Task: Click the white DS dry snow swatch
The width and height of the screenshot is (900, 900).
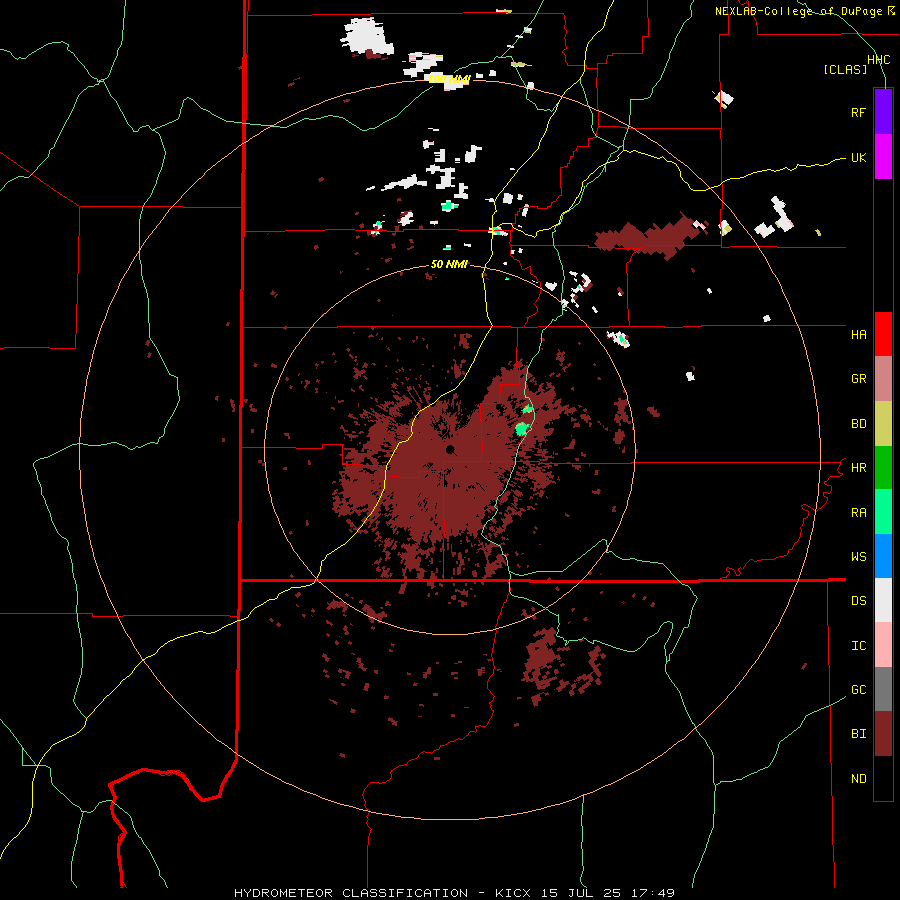Action: [883, 600]
